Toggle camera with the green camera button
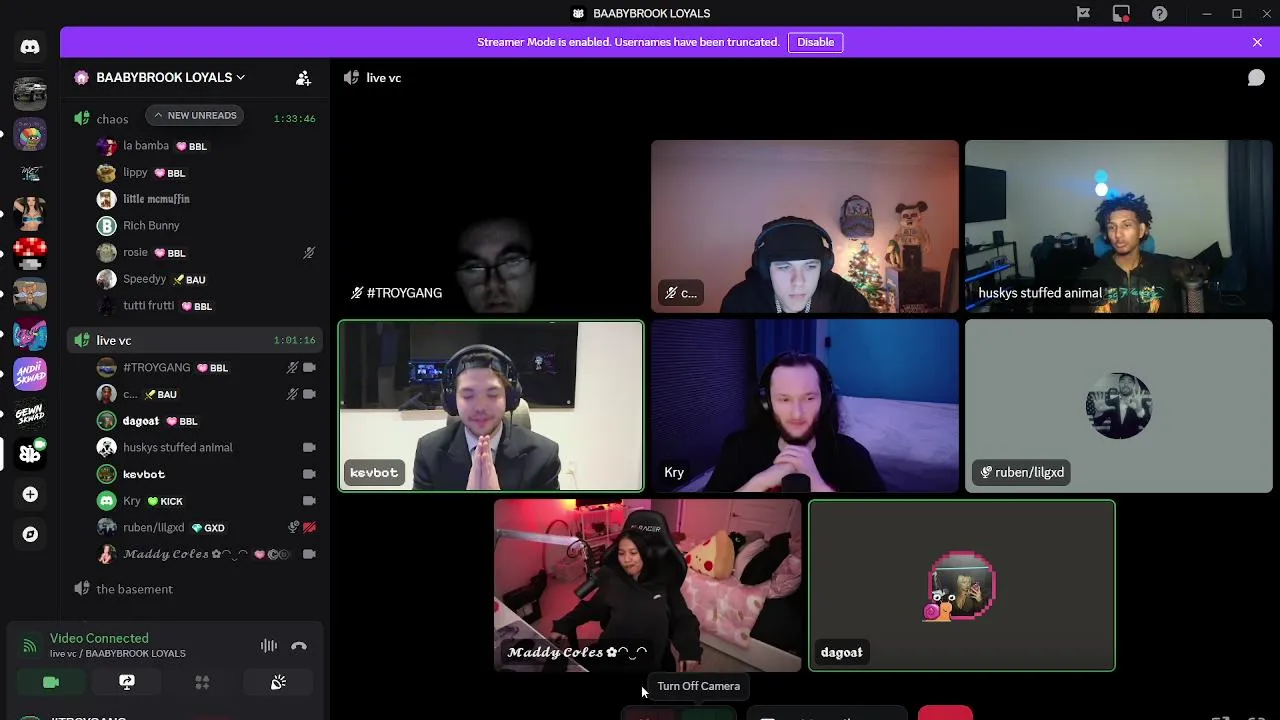 (x=51, y=682)
